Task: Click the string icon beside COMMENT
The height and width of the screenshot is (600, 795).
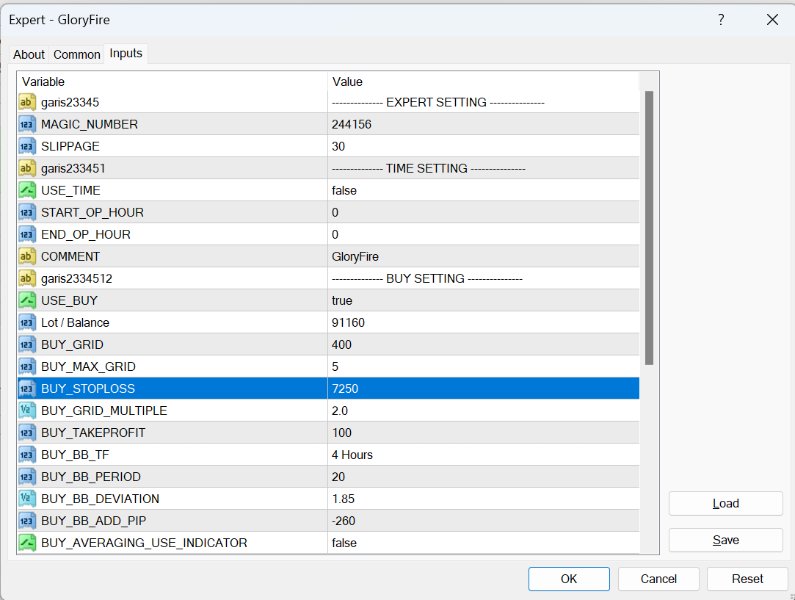Action: click(28, 256)
